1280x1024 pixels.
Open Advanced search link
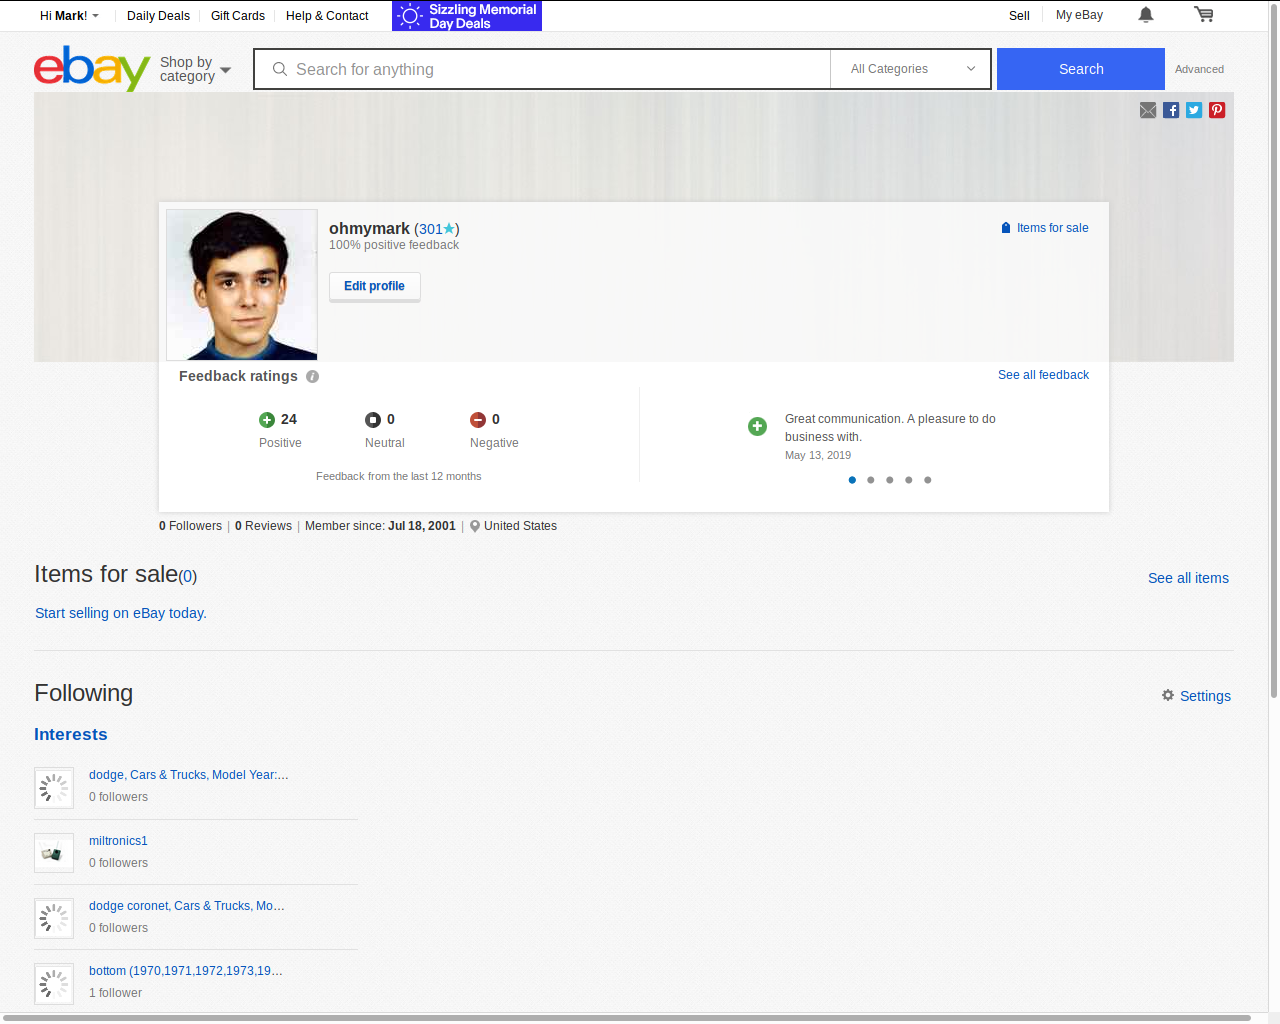tap(1199, 69)
